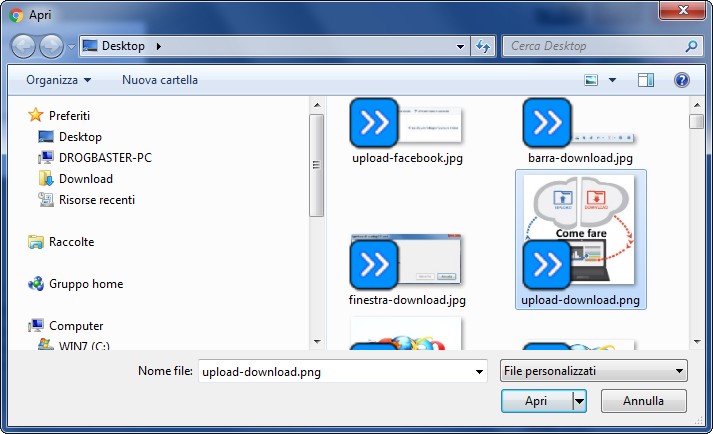Screen dimensions: 713x434
Task: Click the Refresh button next to address bar
Action: pos(483,46)
